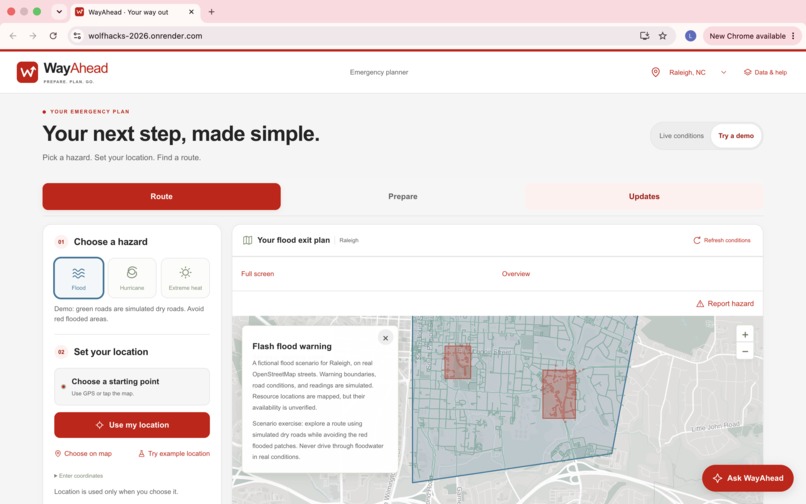
Task: Select the Try a demo option
Action: [736, 136]
